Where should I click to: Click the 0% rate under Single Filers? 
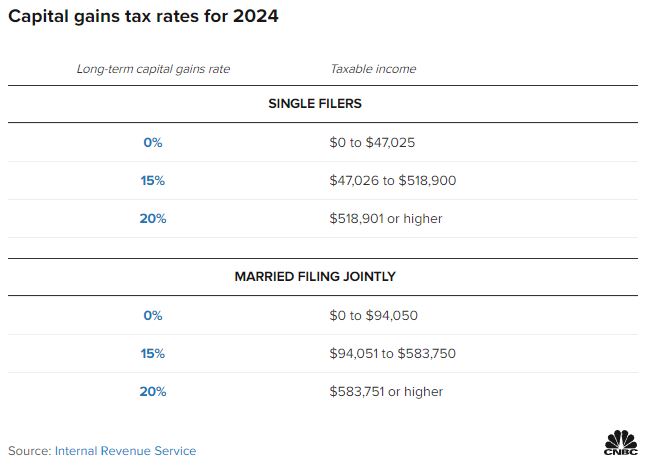(x=152, y=143)
